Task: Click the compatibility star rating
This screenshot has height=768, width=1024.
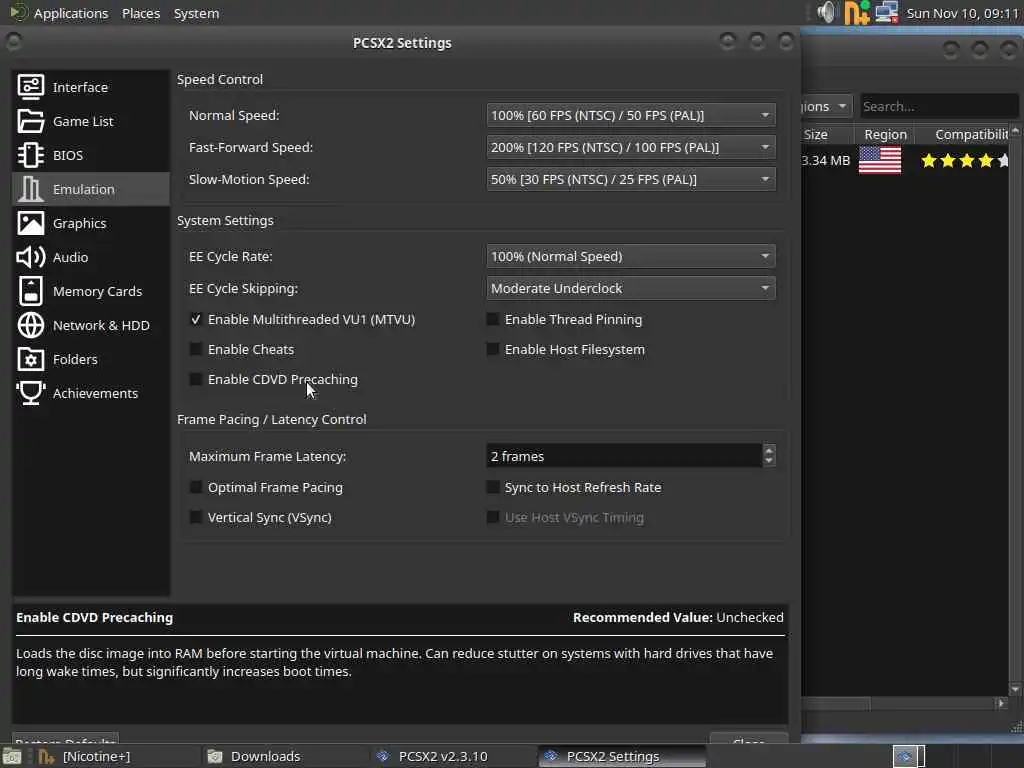Action: 965,160
